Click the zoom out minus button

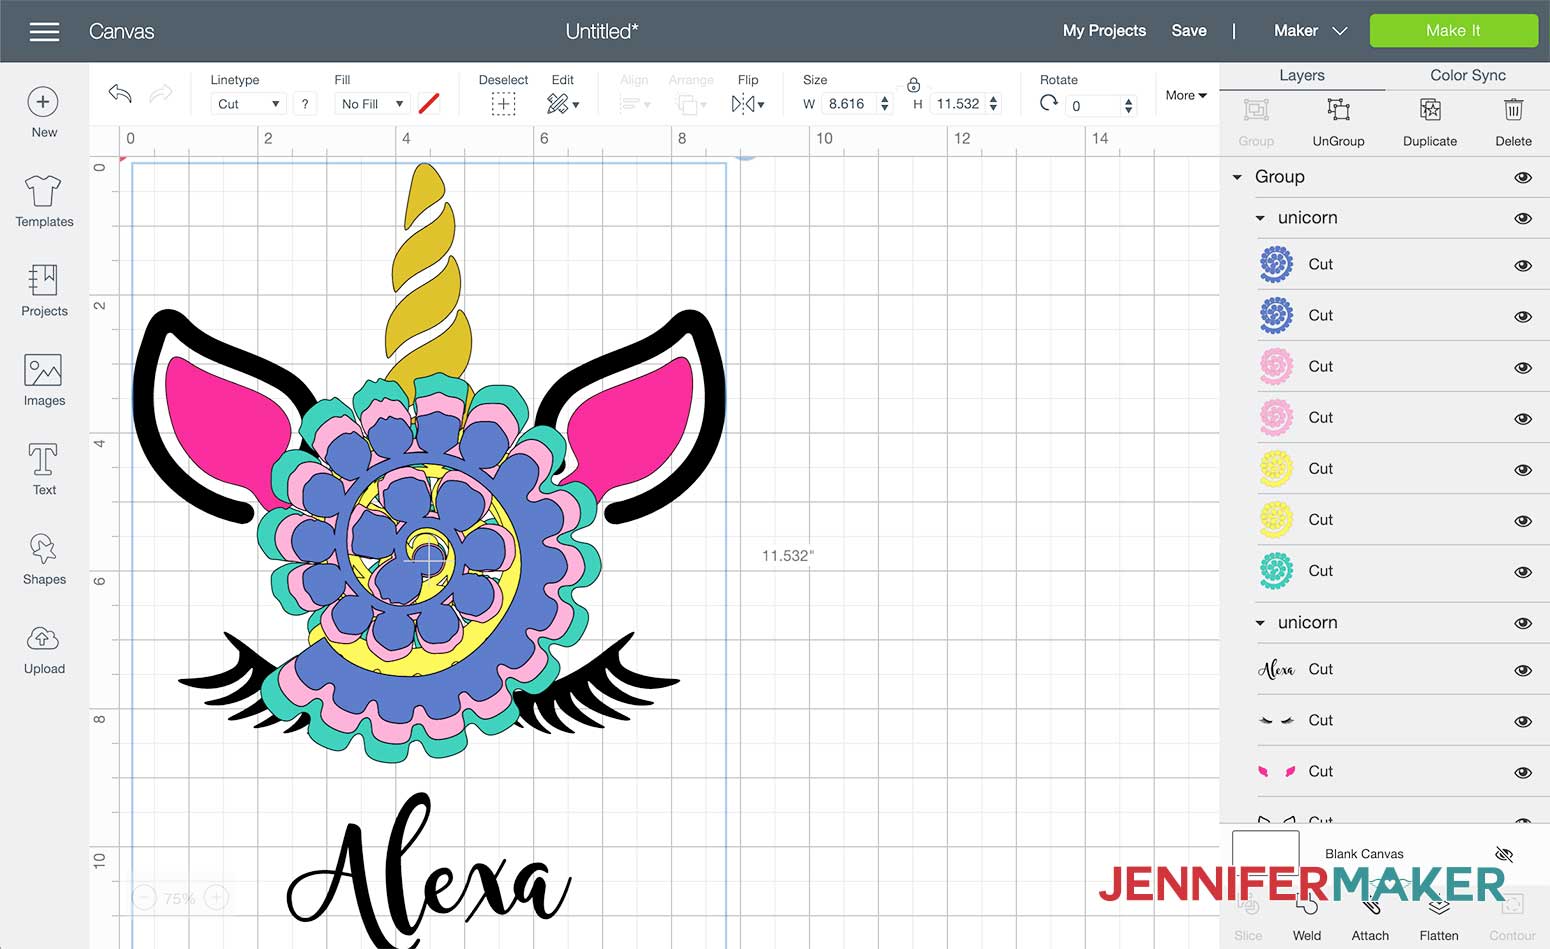tap(144, 898)
